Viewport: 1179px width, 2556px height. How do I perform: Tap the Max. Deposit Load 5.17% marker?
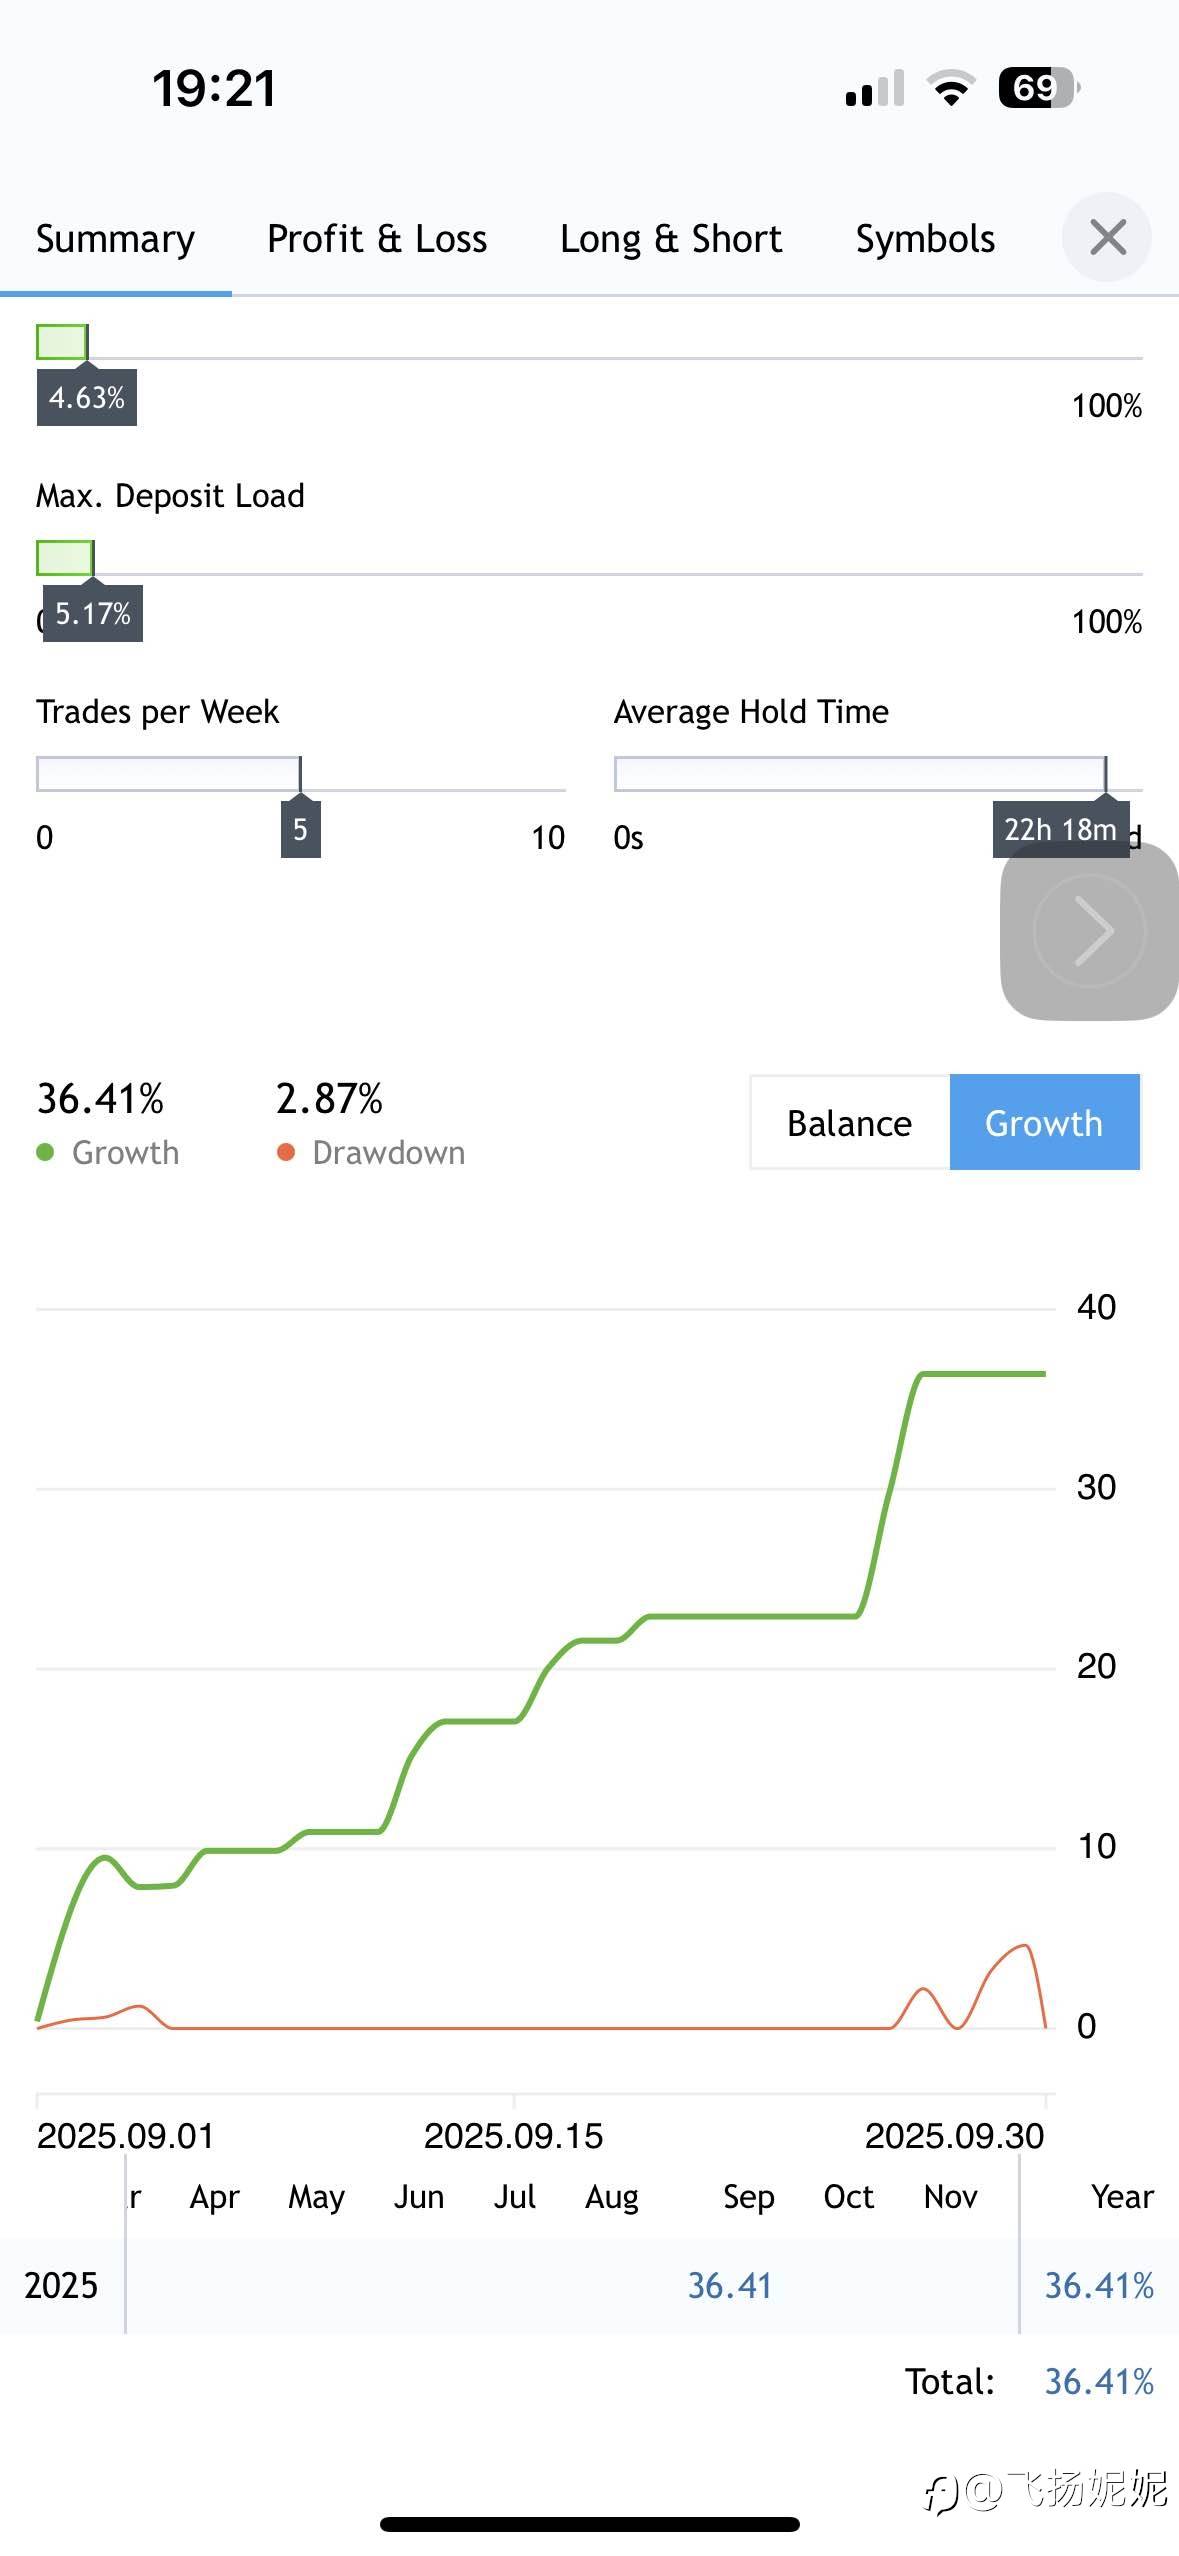(93, 613)
